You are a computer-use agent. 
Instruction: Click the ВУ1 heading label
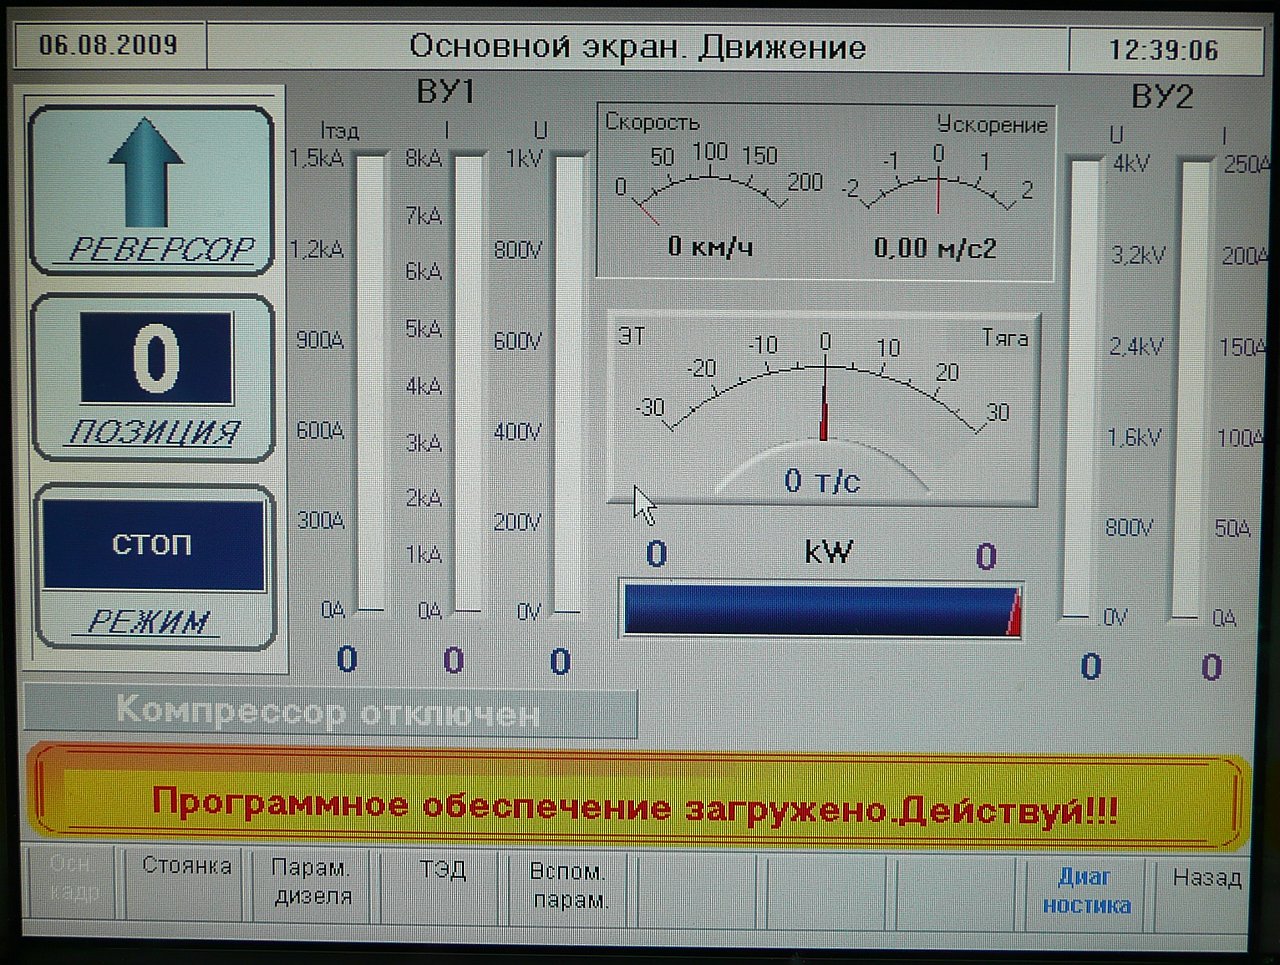tap(446, 93)
